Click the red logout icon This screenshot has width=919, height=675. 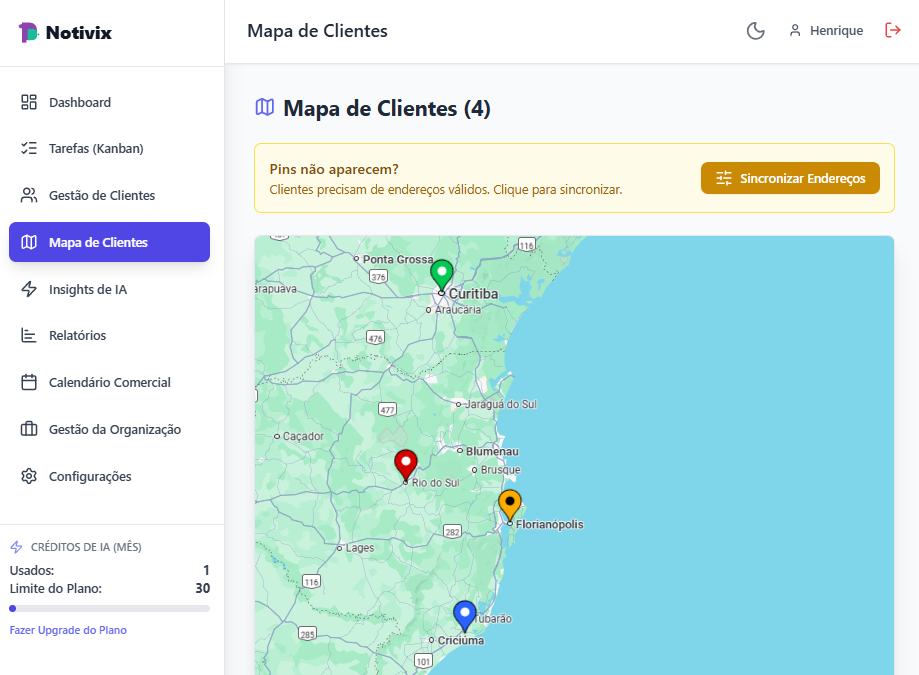pos(892,30)
